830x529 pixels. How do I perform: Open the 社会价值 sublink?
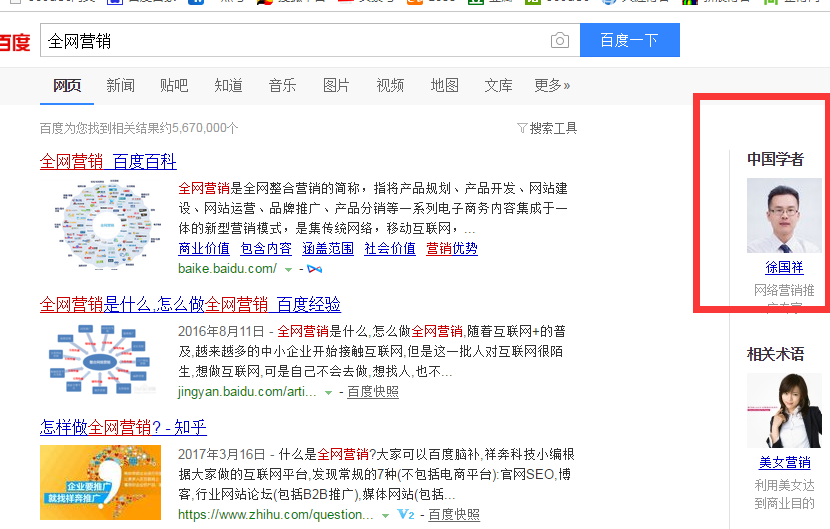click(x=390, y=248)
